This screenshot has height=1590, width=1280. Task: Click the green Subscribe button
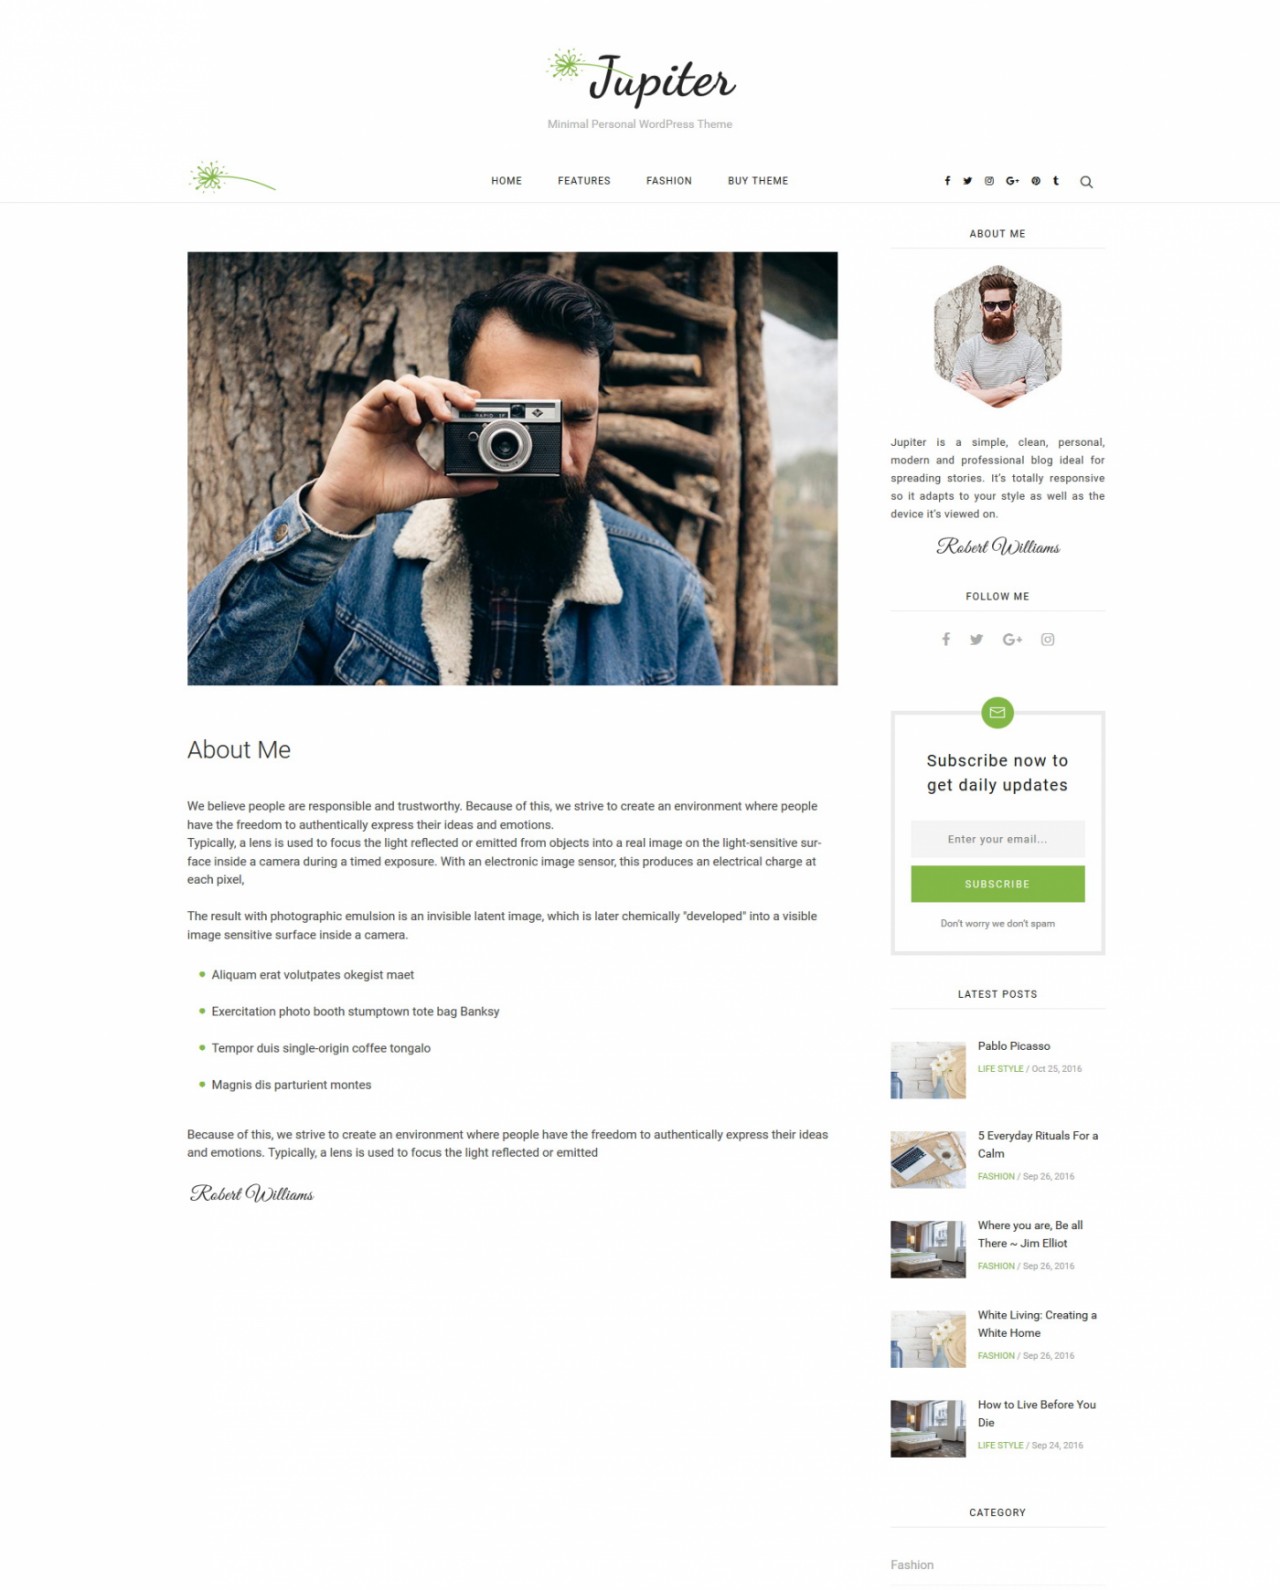[997, 884]
